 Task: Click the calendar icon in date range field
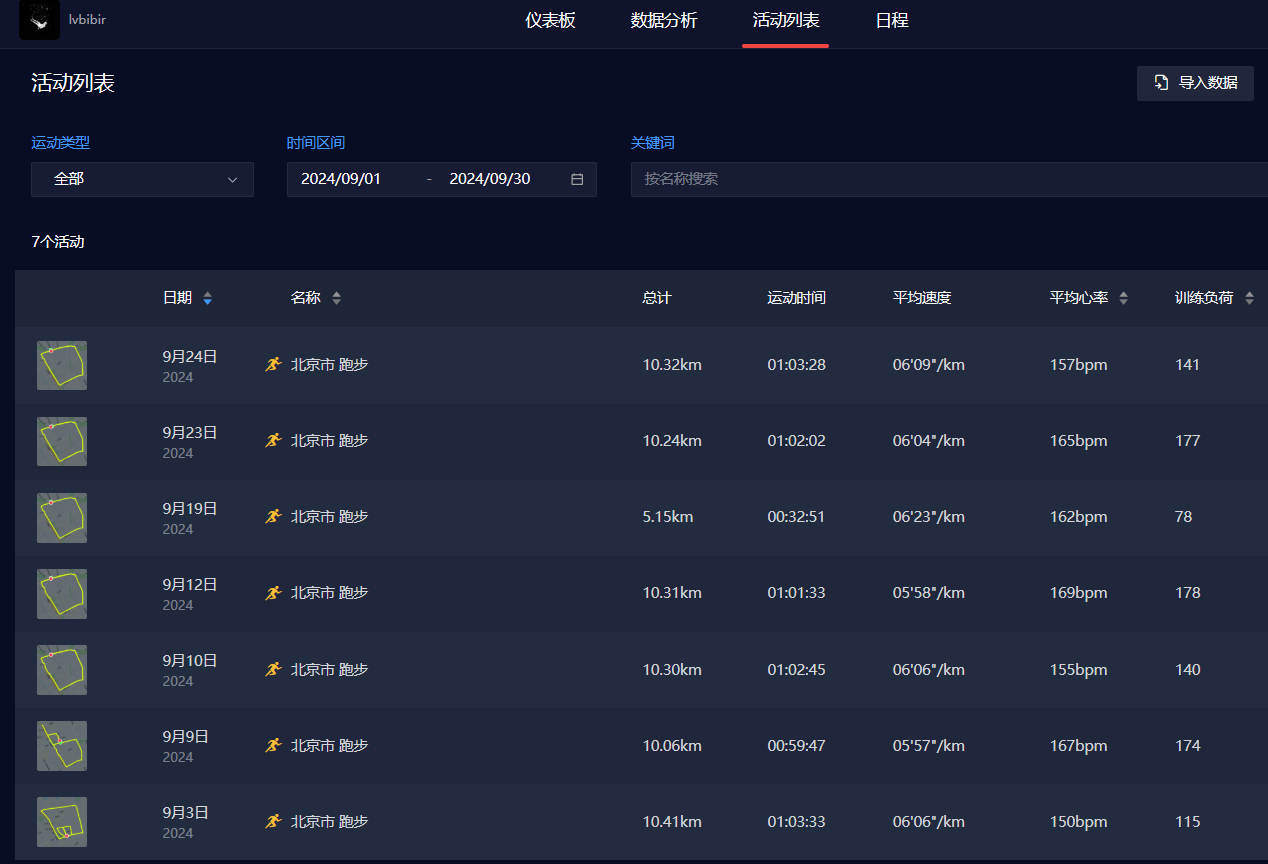[x=577, y=179]
